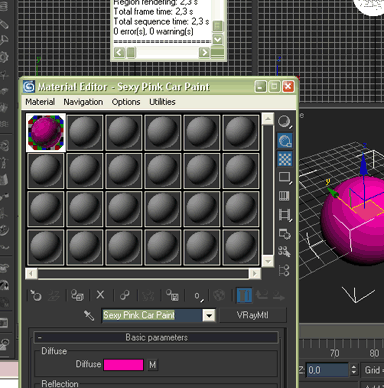The width and height of the screenshot is (384, 388).
Task: Click the render log horizontal scroll thumb
Action: [131, 52]
